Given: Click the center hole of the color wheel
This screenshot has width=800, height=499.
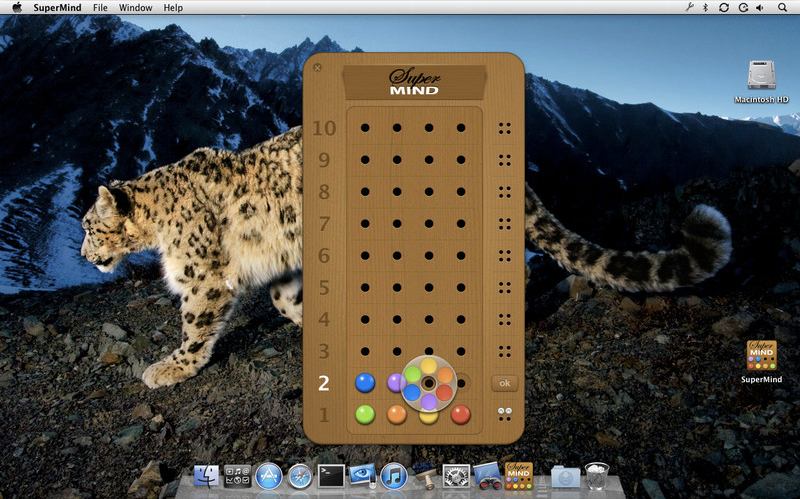Looking at the screenshot, I should 429,383.
